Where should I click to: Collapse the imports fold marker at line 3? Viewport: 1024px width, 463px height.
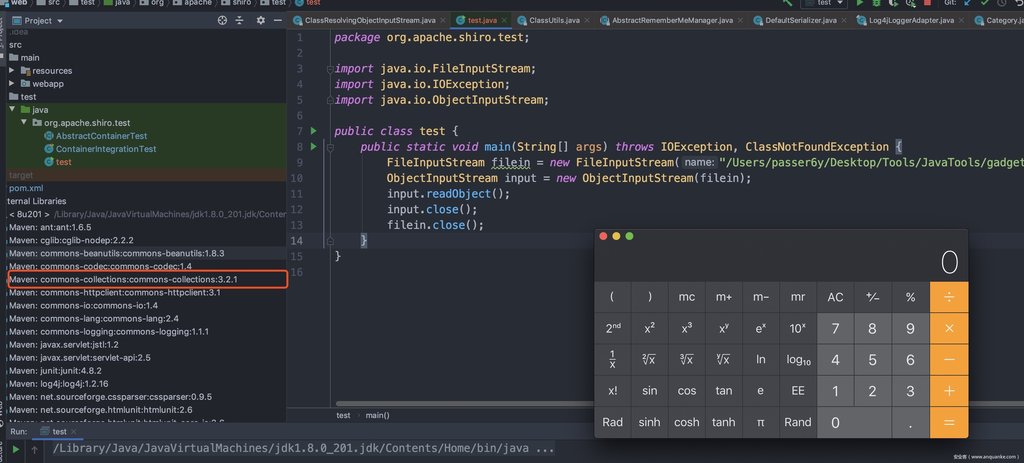[330, 69]
